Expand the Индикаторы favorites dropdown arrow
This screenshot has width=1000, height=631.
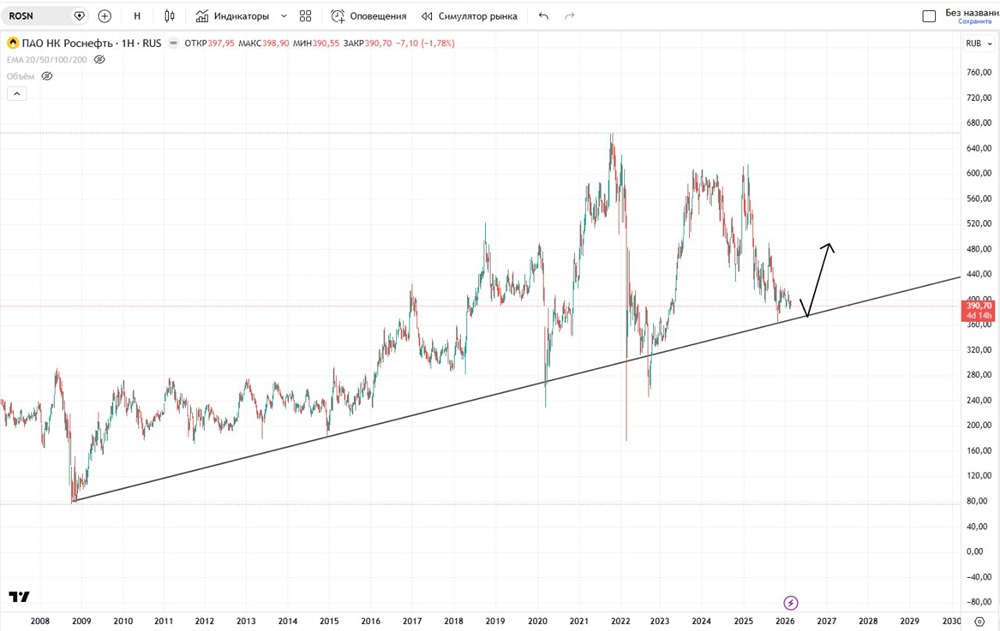point(284,16)
